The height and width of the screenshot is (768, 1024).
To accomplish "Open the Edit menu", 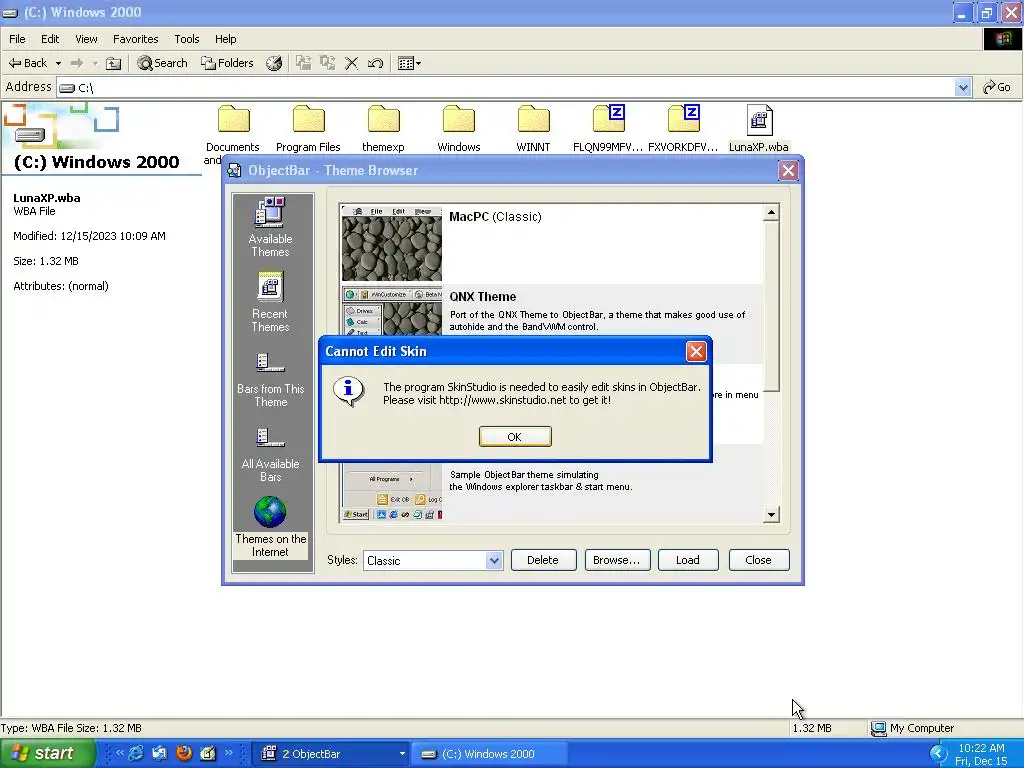I will coord(50,39).
